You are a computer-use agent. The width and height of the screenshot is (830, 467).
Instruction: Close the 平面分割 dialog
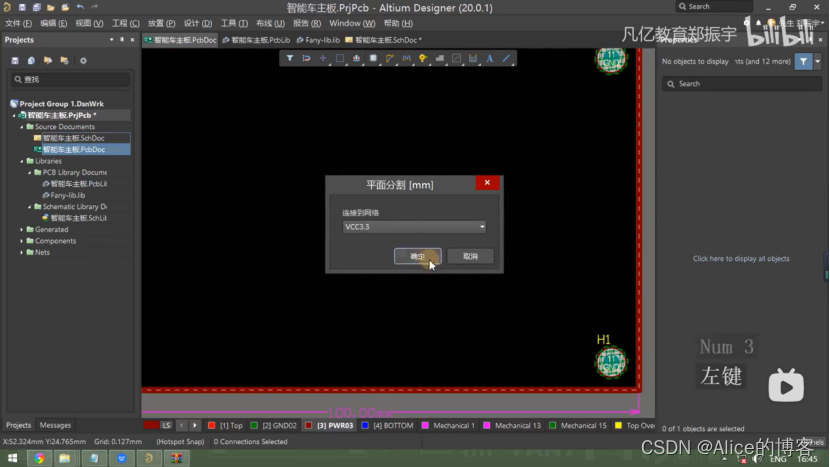[x=487, y=183]
